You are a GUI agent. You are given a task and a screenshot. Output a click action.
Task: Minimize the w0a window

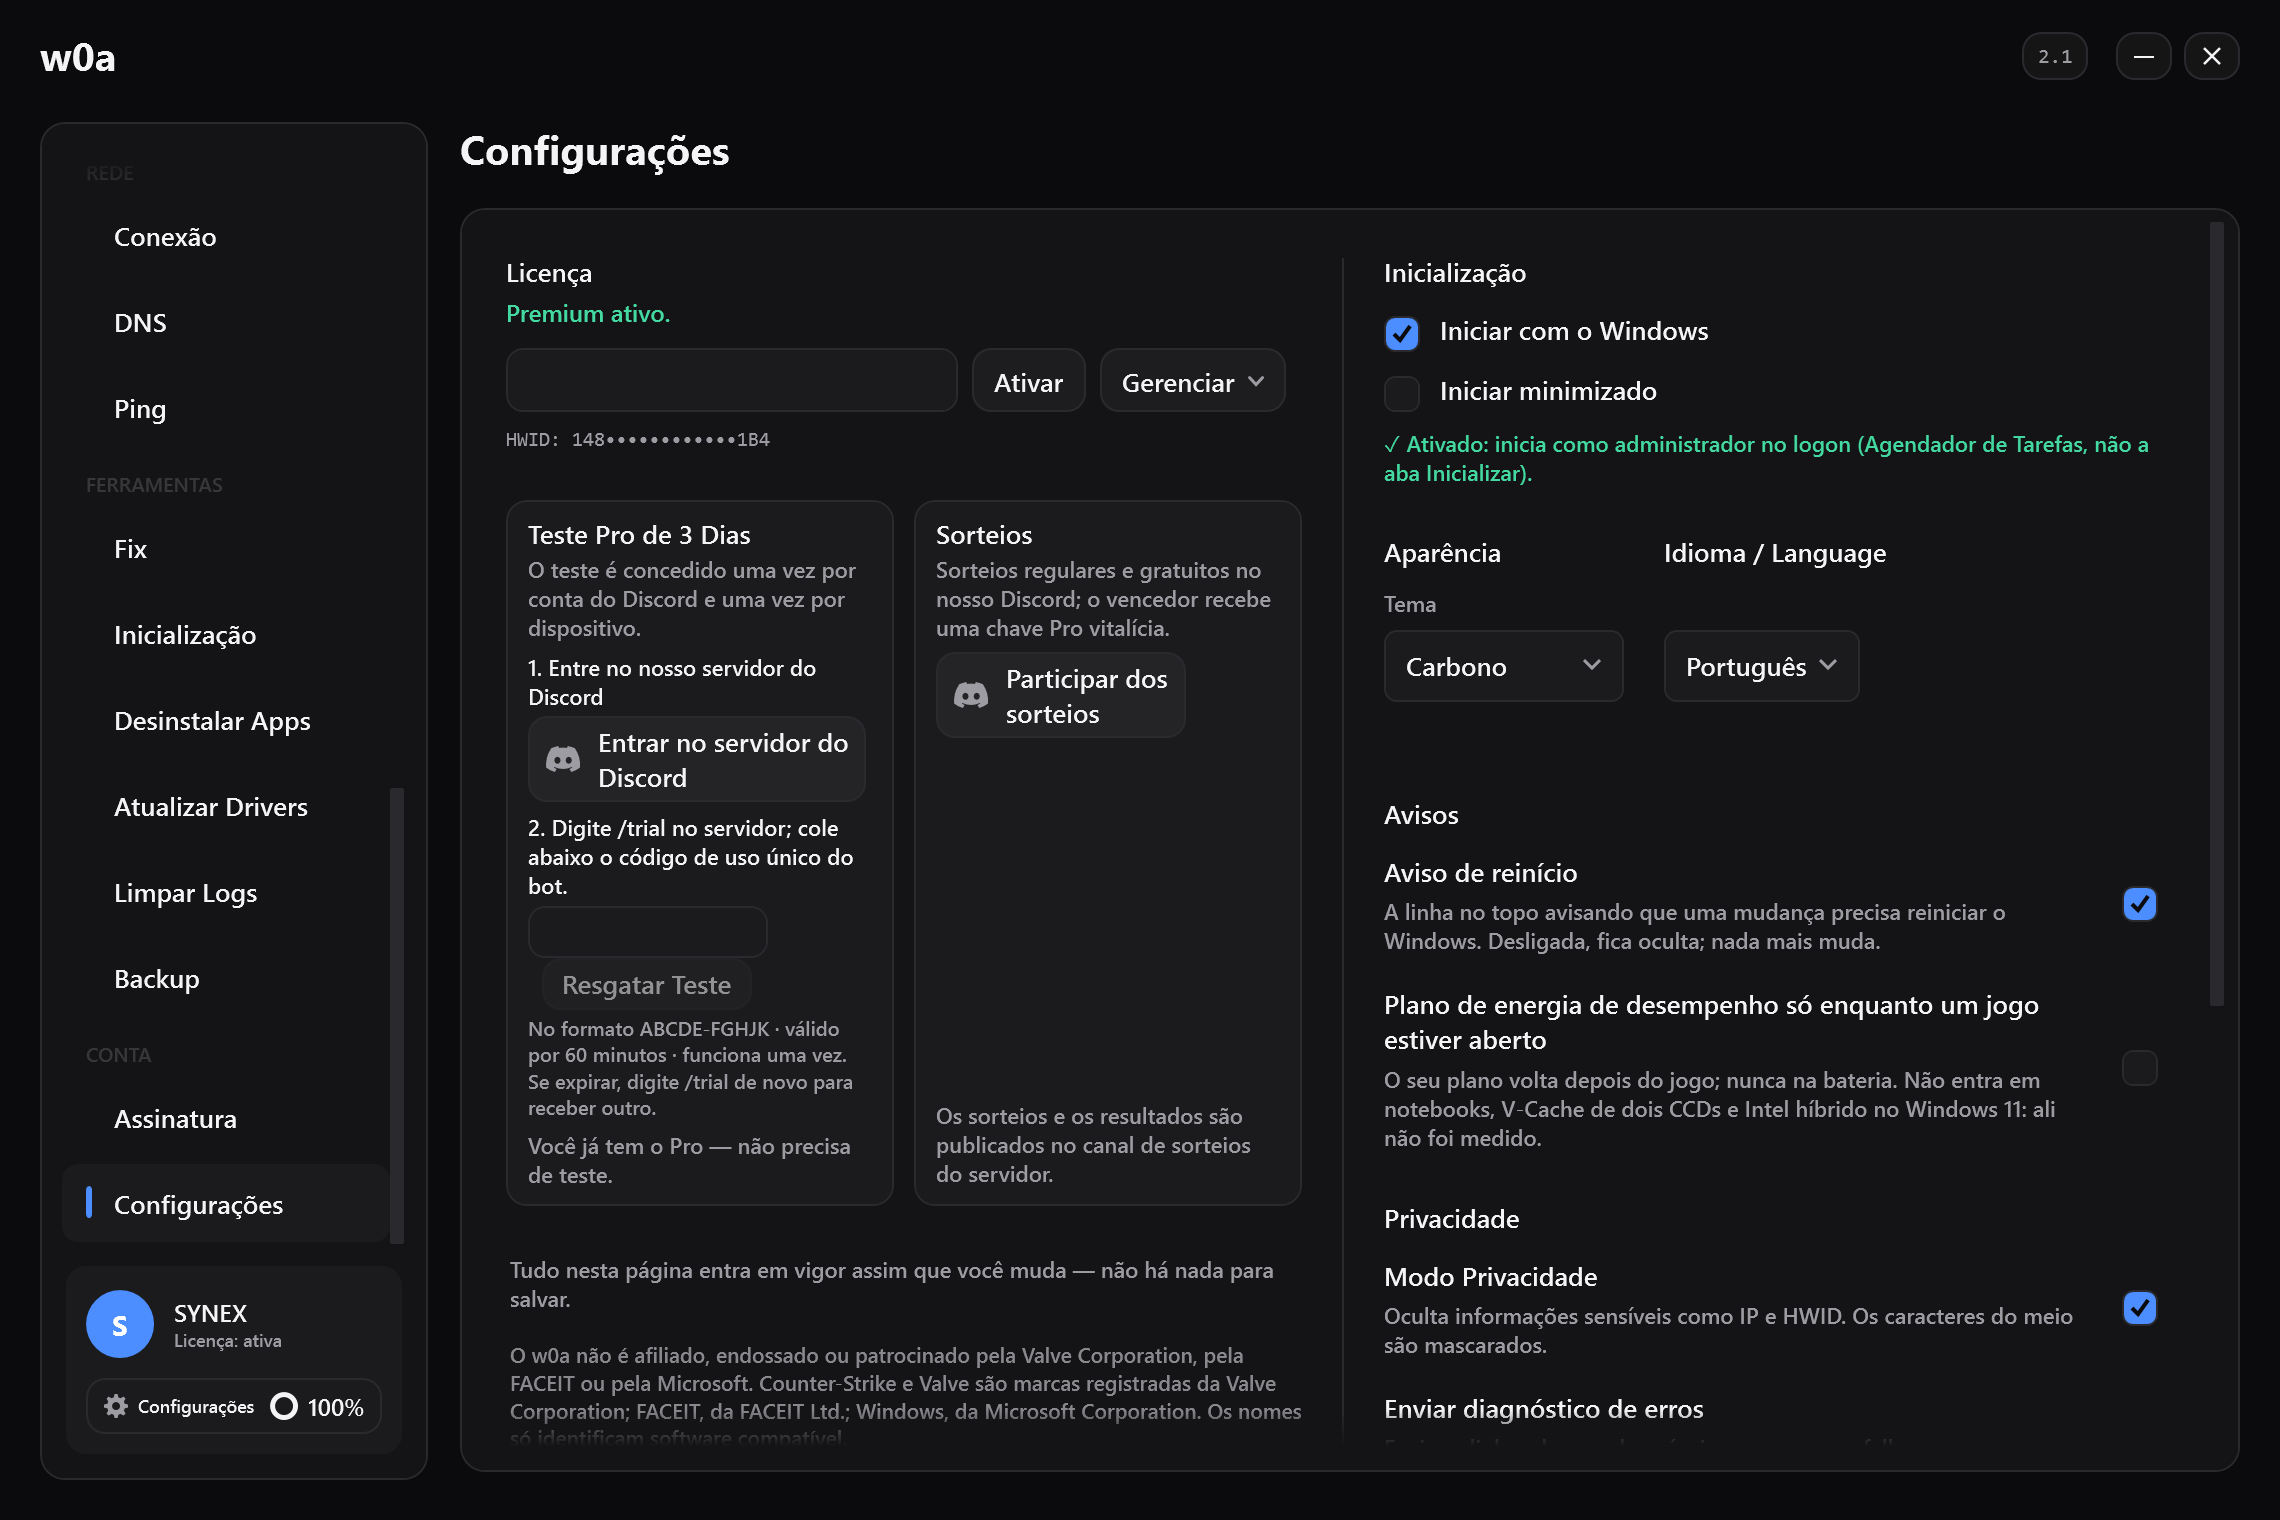(x=2143, y=57)
